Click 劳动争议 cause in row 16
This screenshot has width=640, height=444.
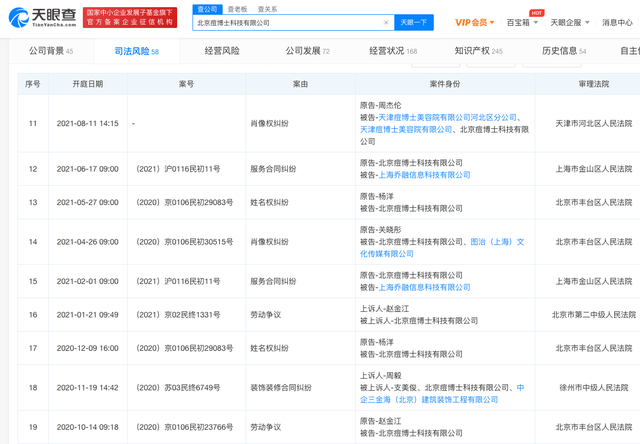coord(266,315)
